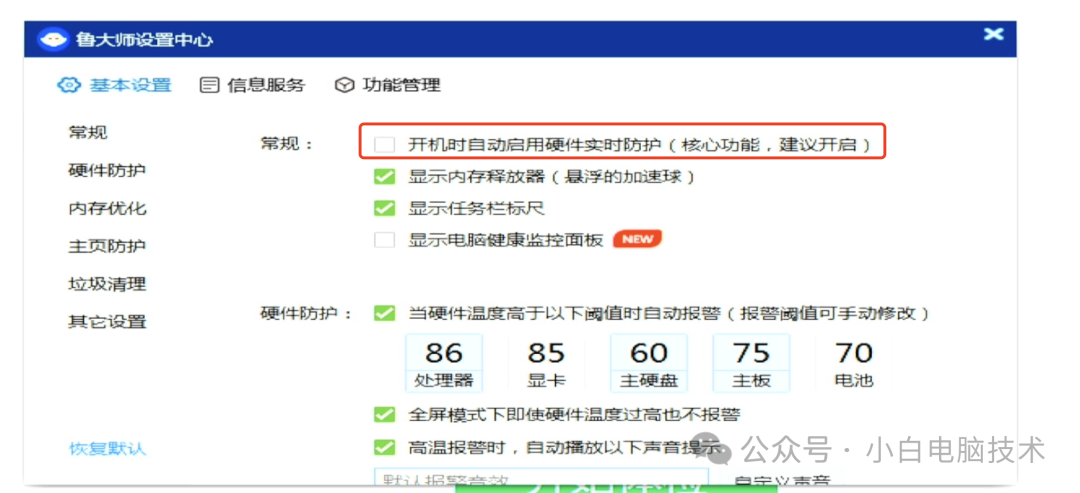Image resolution: width=1080 pixels, height=493 pixels.
Task: Enable 开机时自动启用硬件实时防护 checkbox
Action: pos(384,145)
